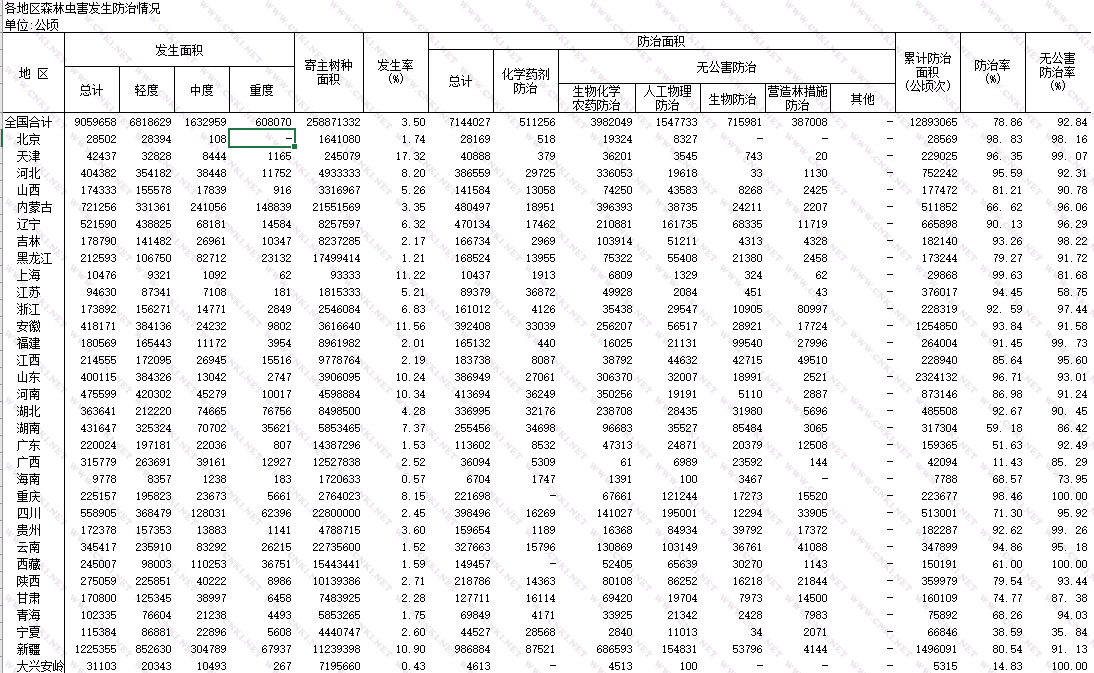This screenshot has height=673, width=1094.
Task: Select 新疆's 总计 value 1225355
Action: (x=95, y=649)
